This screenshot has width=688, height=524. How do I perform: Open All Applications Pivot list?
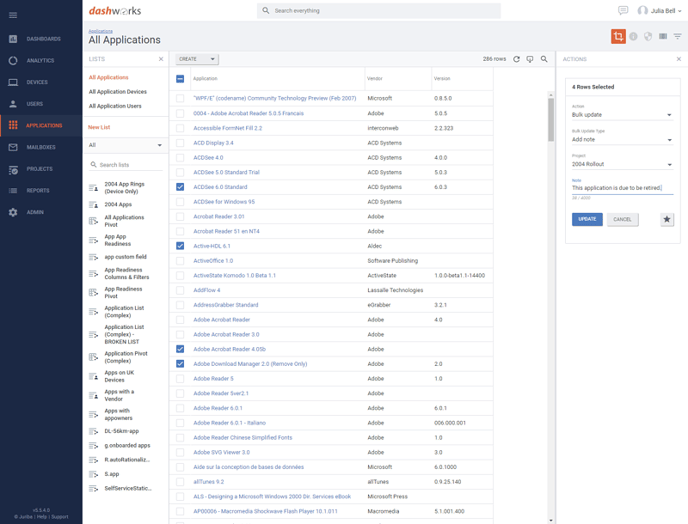click(x=124, y=221)
